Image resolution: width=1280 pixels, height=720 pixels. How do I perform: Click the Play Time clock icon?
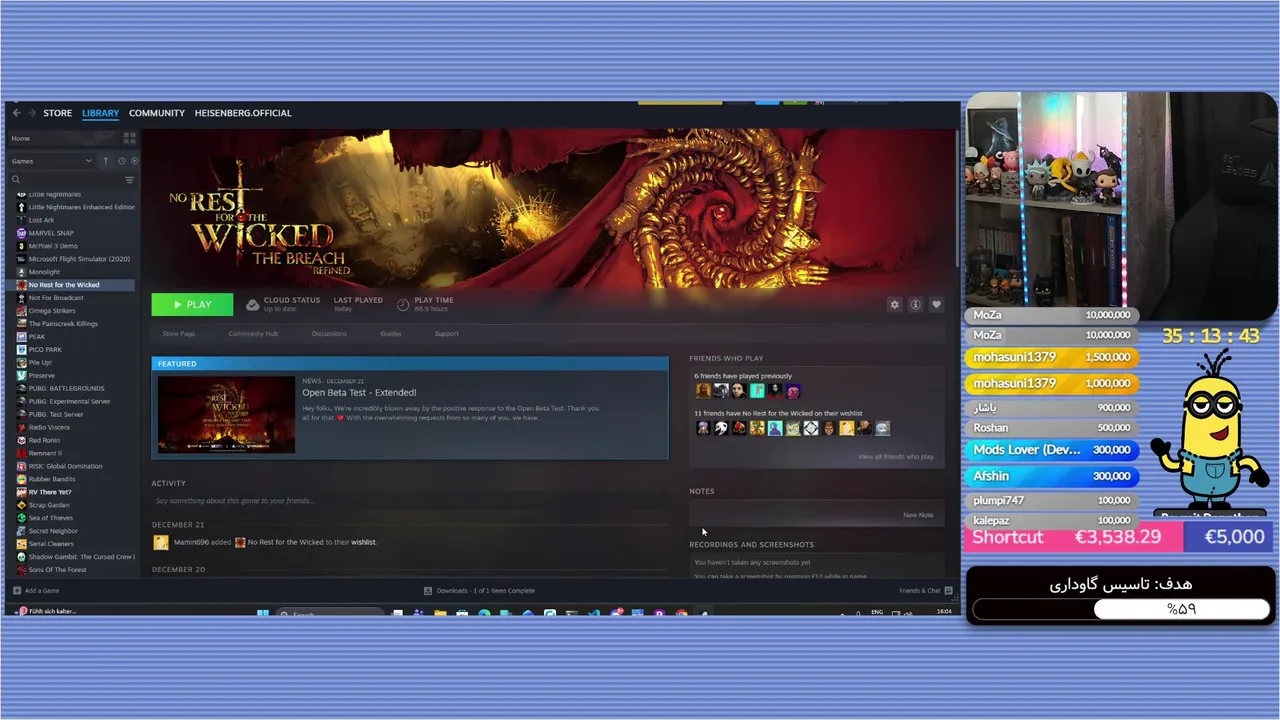click(403, 304)
